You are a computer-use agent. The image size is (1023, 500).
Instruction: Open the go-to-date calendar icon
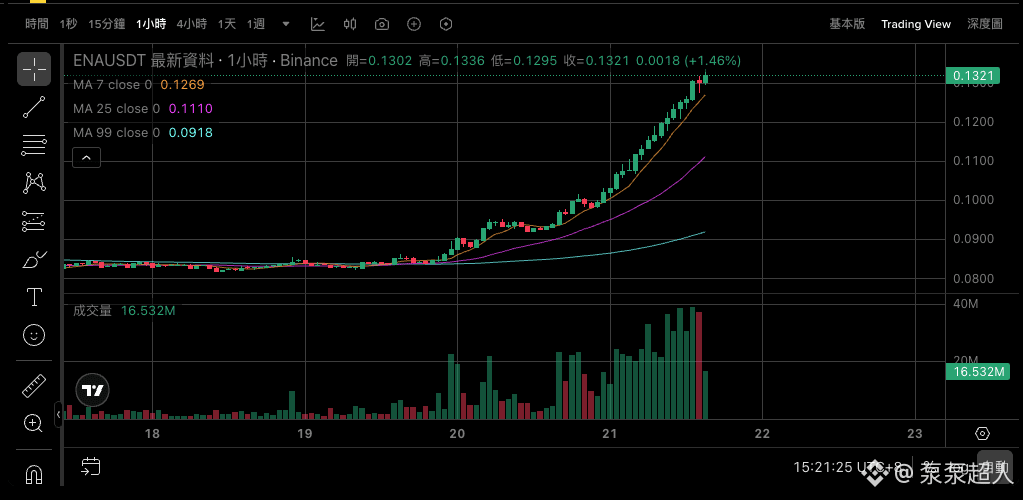point(91,465)
